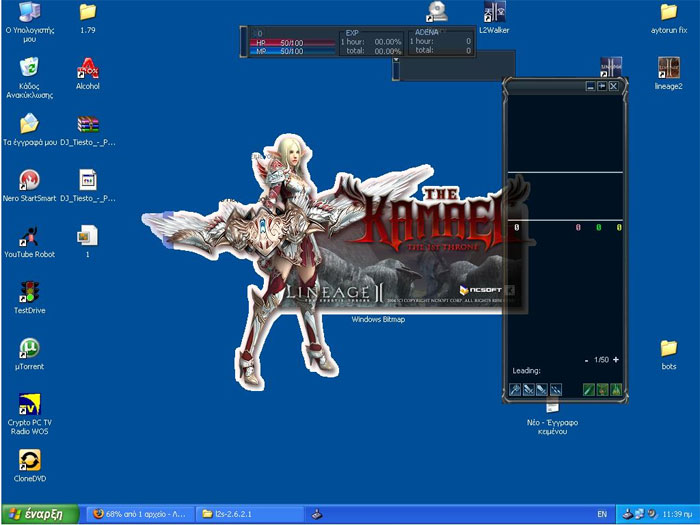Close the walker panel with X
The height and width of the screenshot is (525, 700).
(x=614, y=86)
